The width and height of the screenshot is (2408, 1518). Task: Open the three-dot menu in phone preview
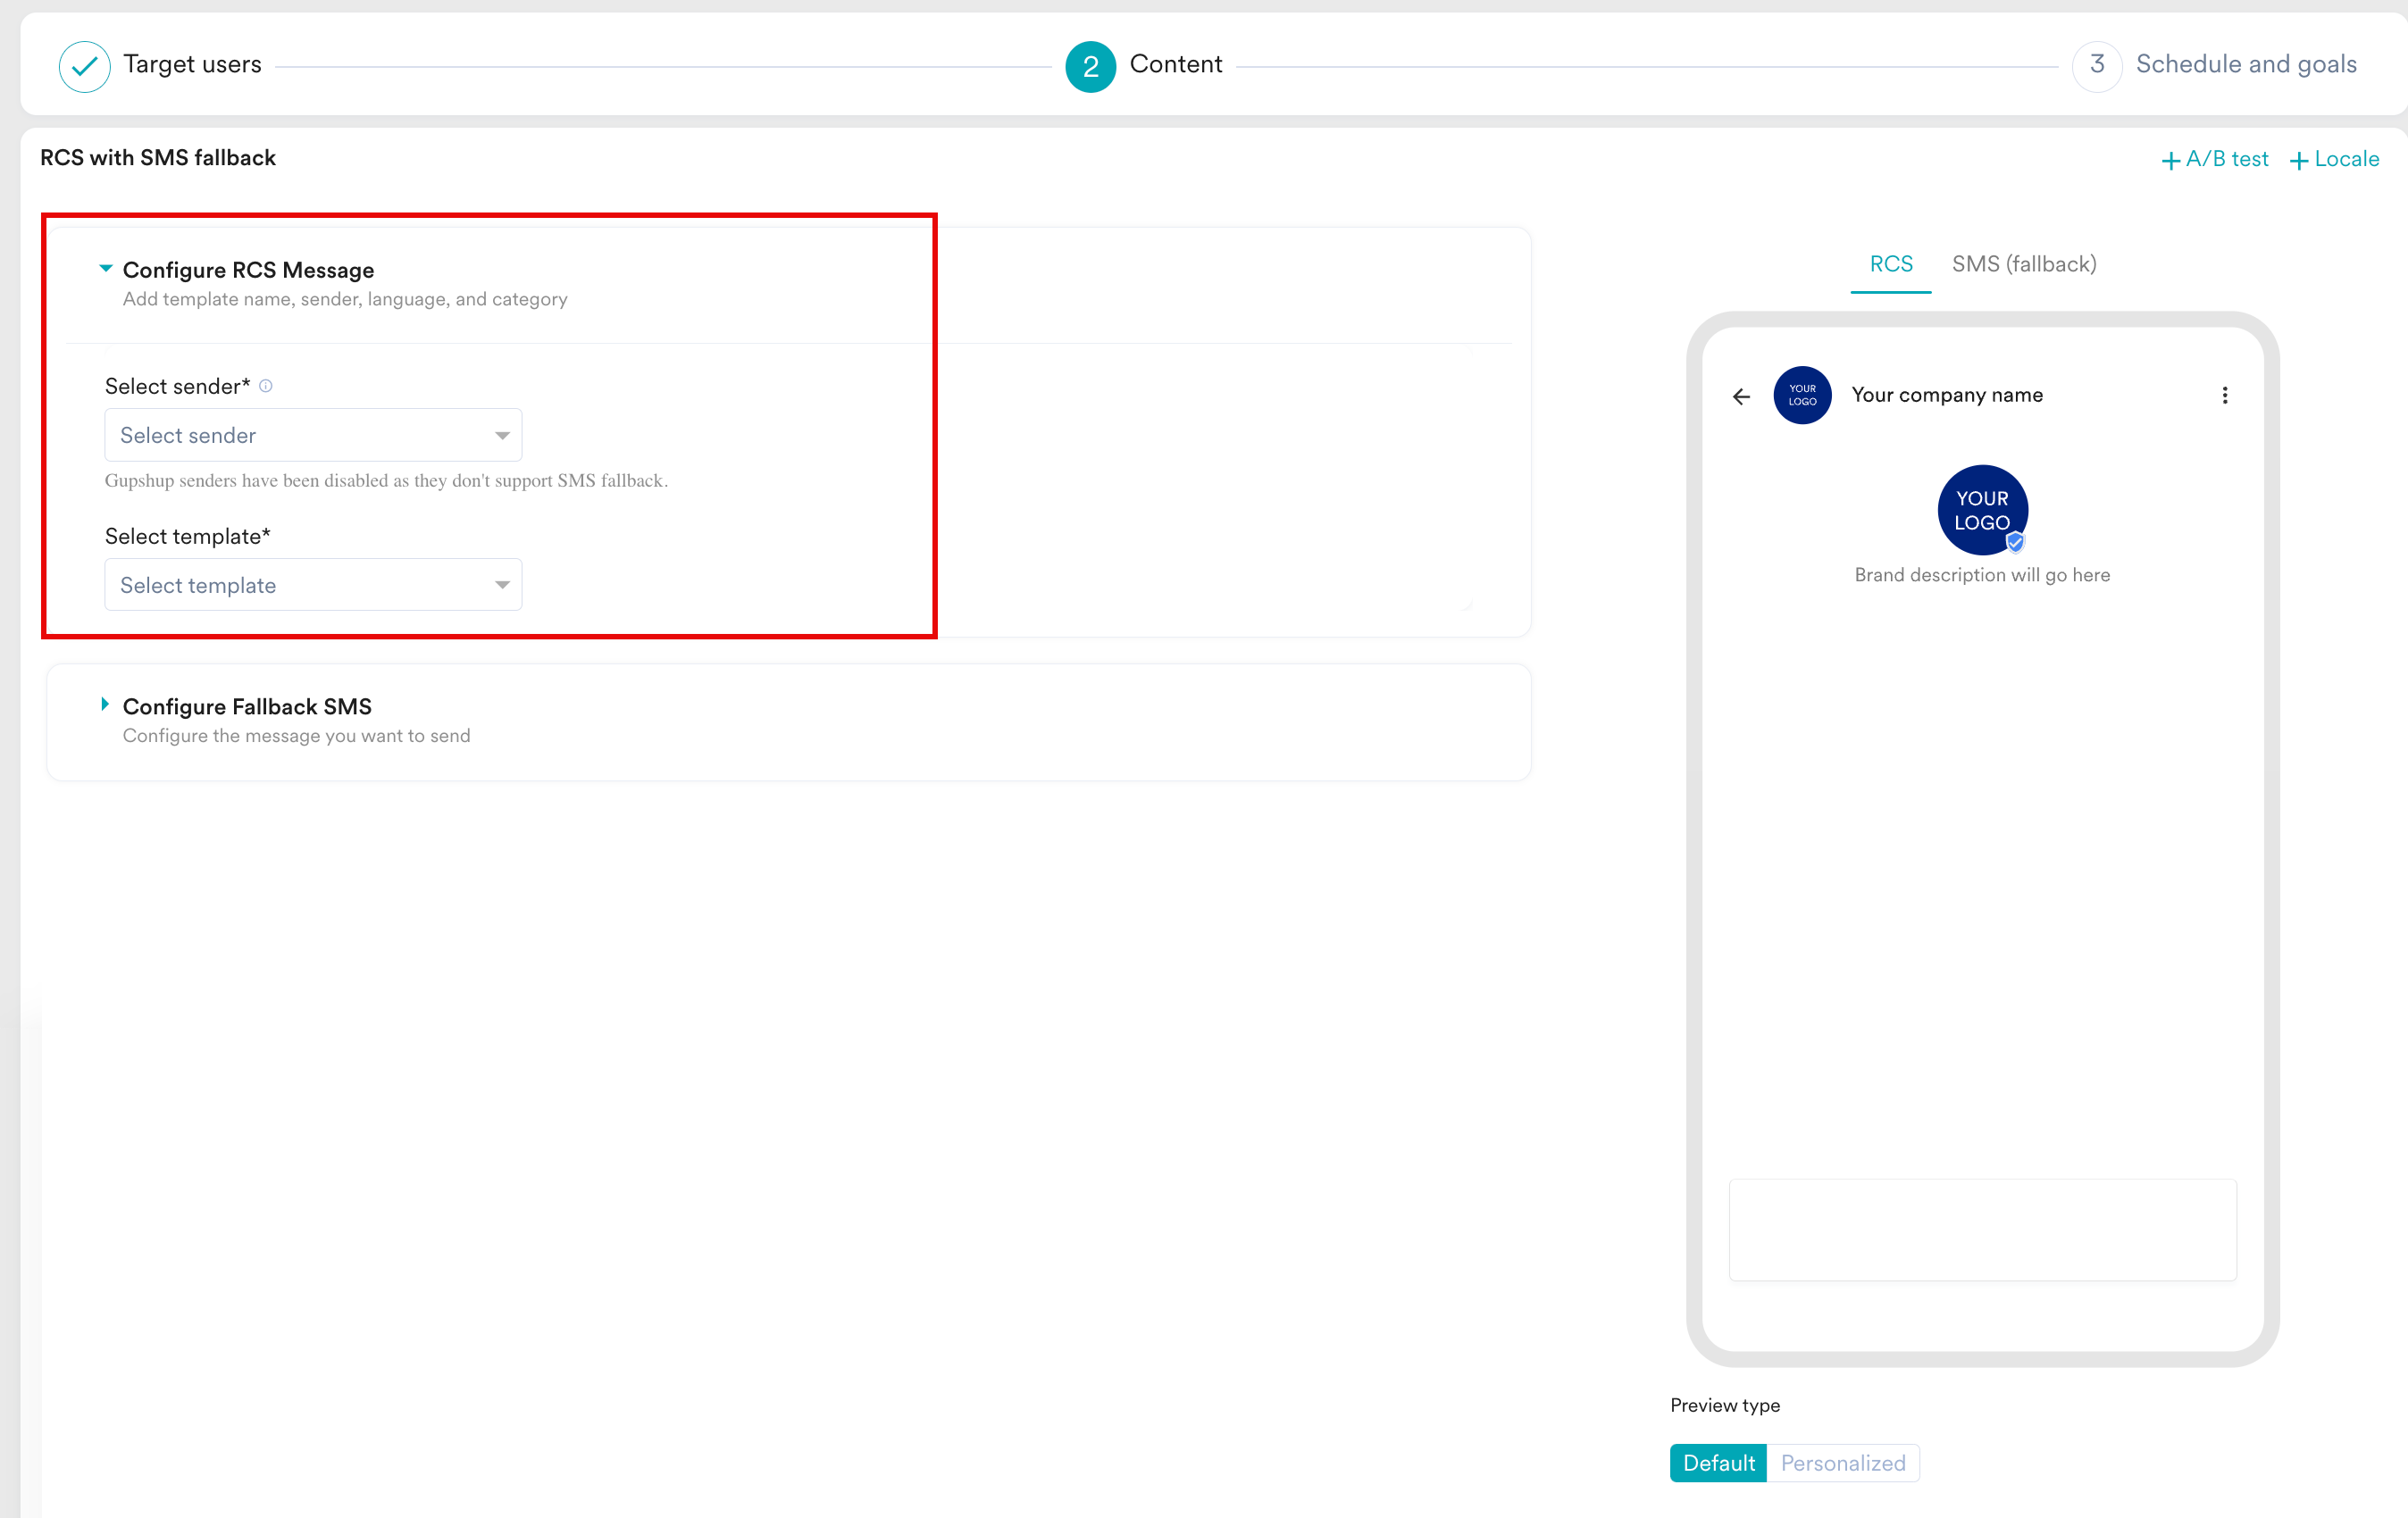point(2224,396)
